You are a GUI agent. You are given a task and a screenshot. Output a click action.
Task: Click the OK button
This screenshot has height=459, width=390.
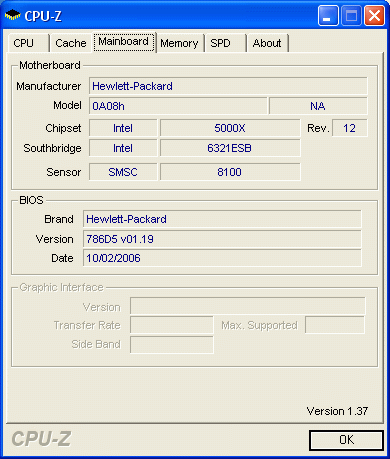pos(346,440)
